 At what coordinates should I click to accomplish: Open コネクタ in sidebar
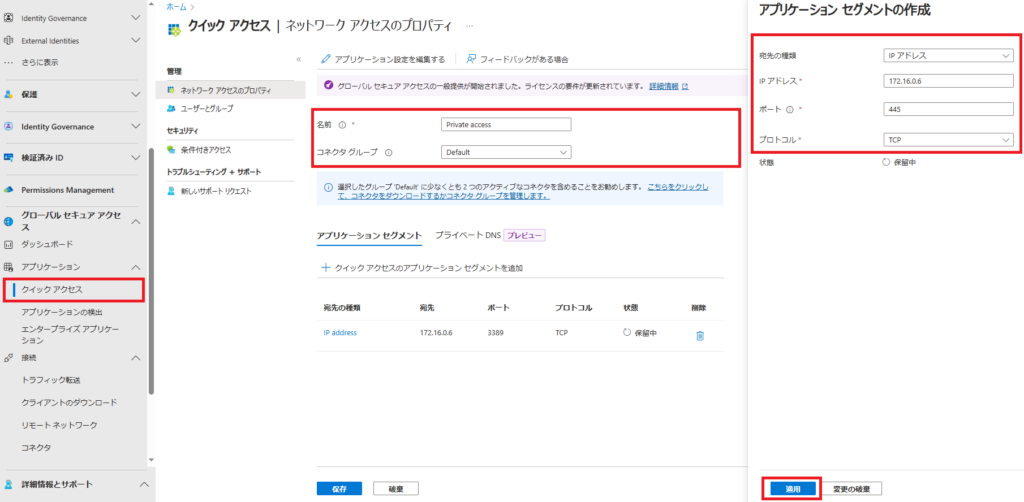[x=36, y=448]
